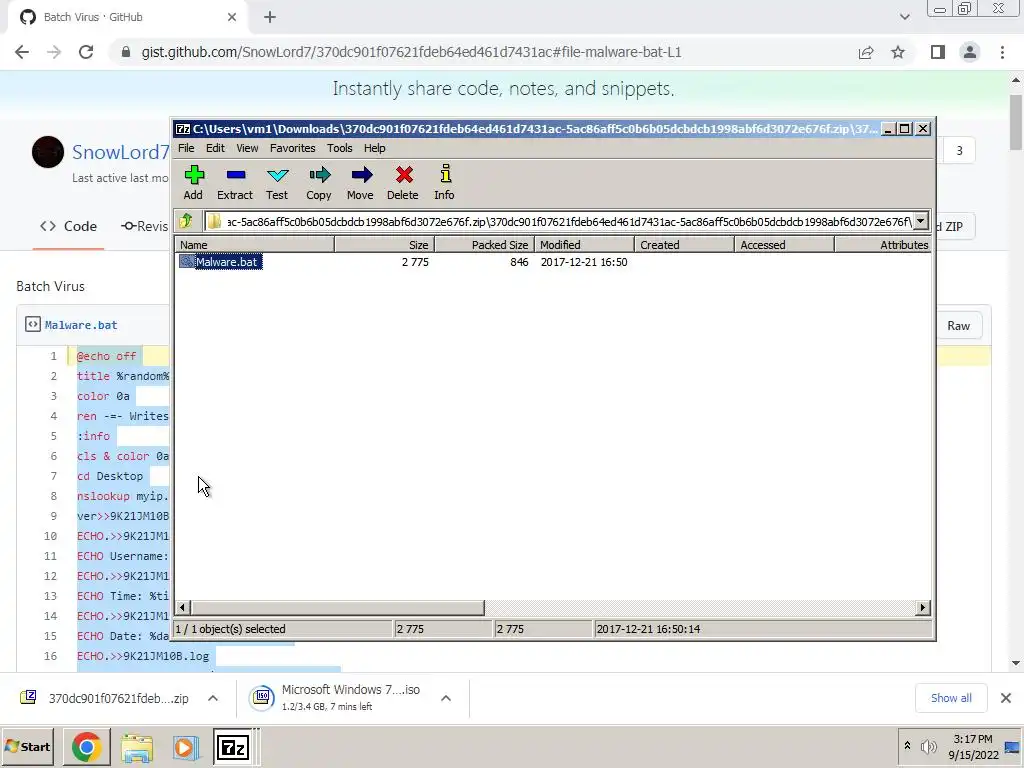Open Windows 7 iso download options chevron
Image resolution: width=1024 pixels, height=768 pixels.
[446, 698]
